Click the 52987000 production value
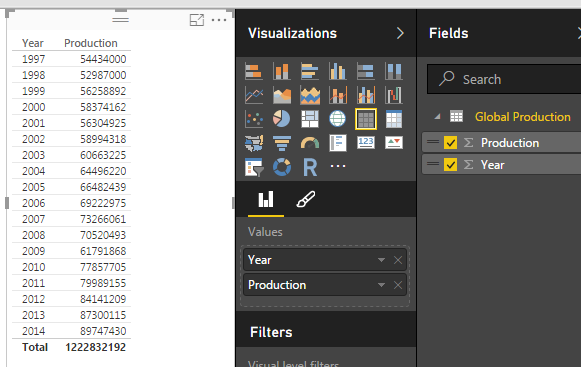This screenshot has width=581, height=367. pos(103,75)
